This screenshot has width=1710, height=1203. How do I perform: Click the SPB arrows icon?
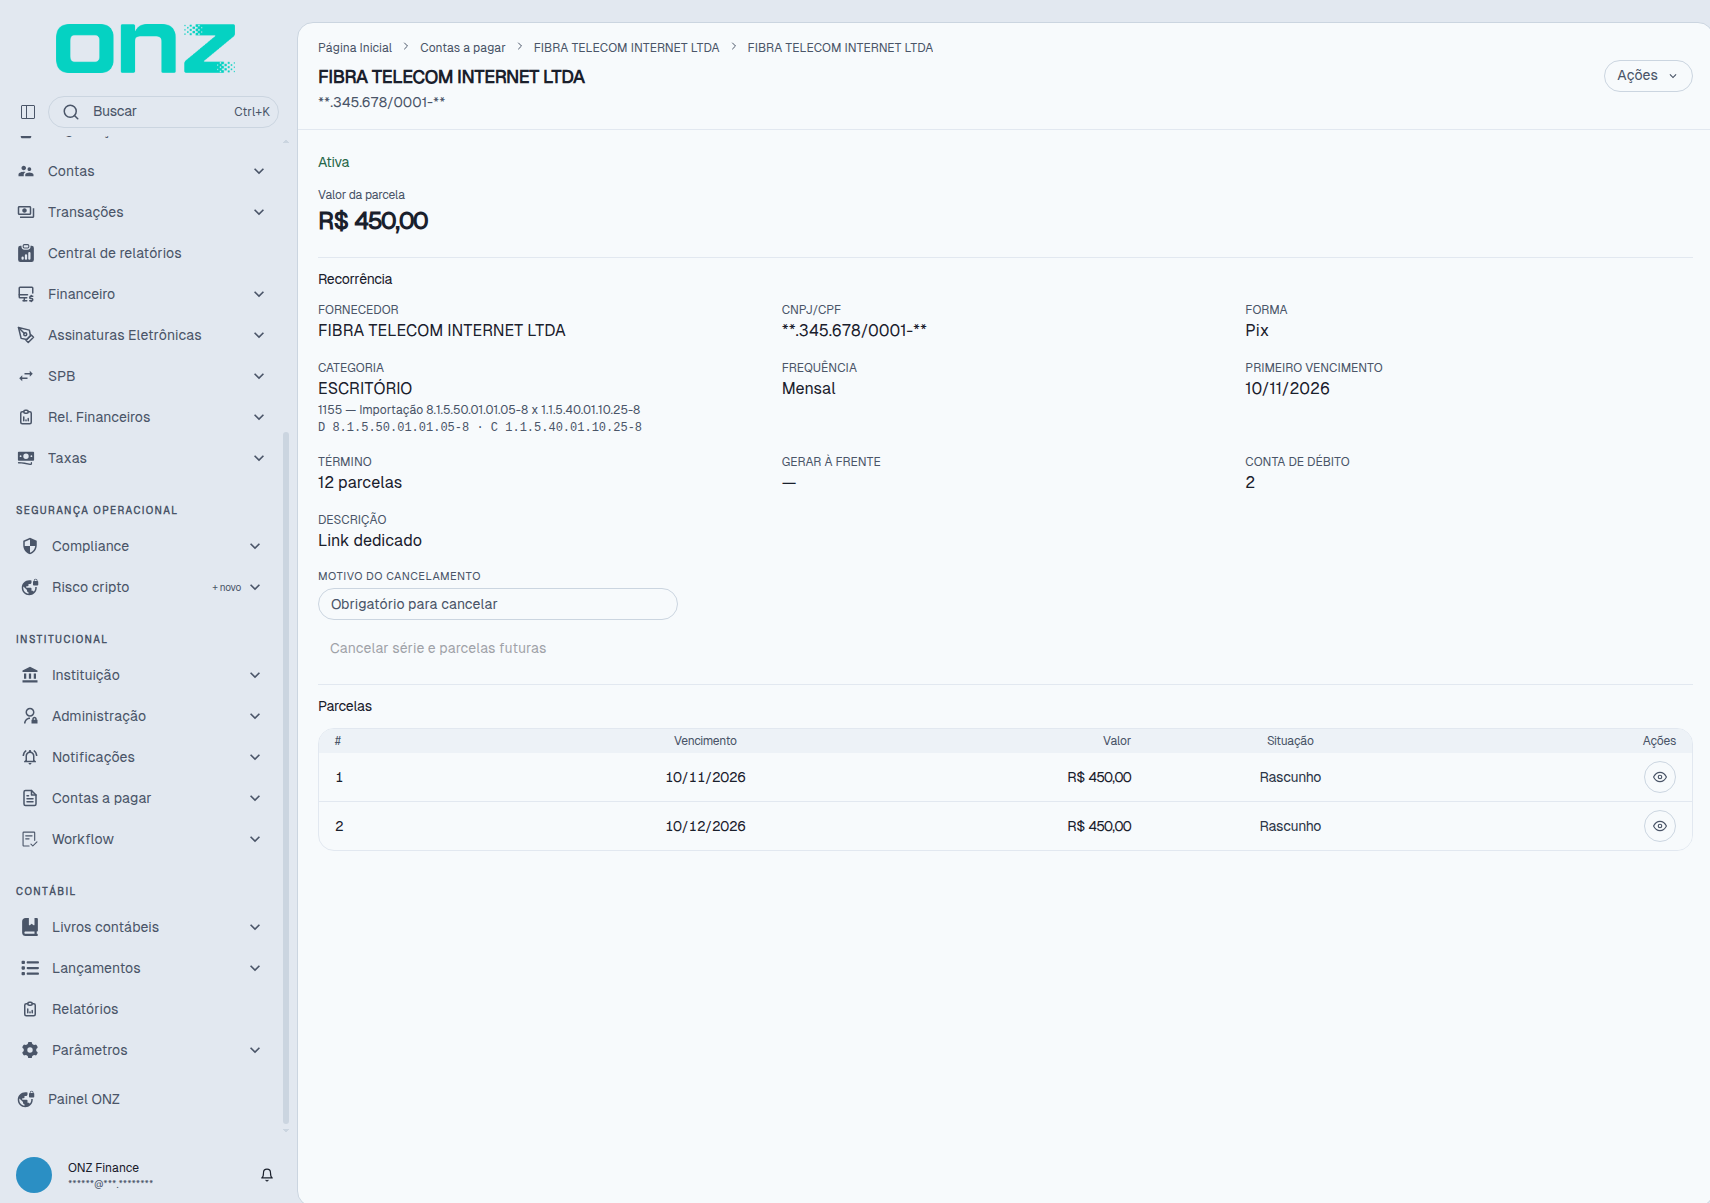coord(26,376)
